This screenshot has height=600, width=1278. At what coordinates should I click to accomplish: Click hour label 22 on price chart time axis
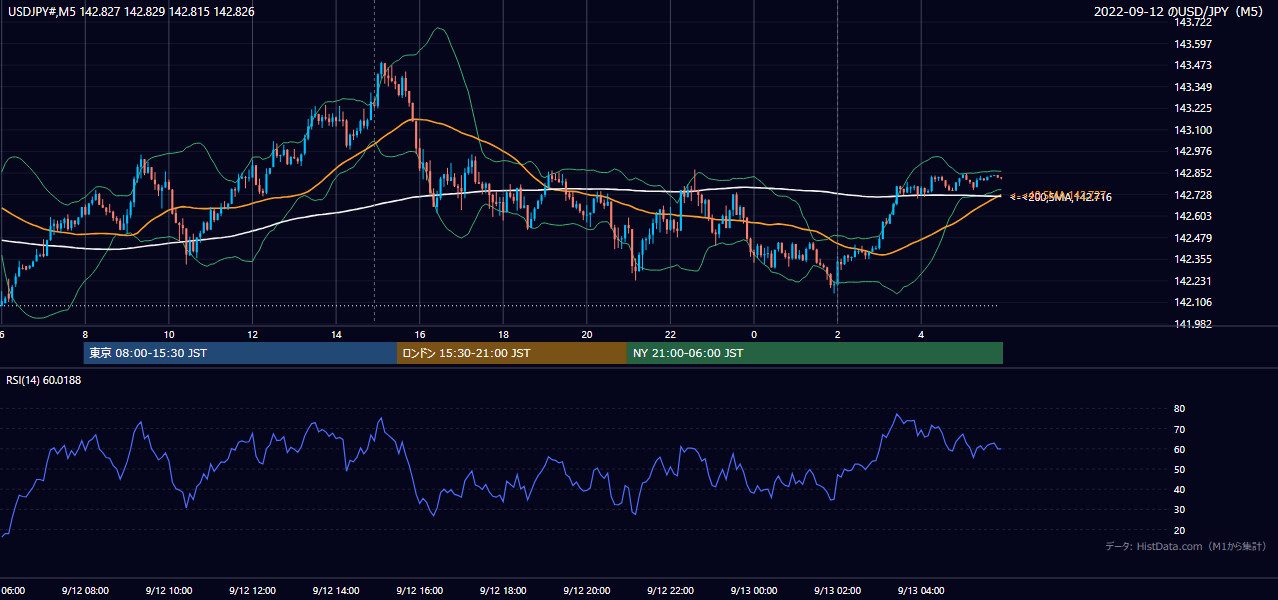pos(670,334)
